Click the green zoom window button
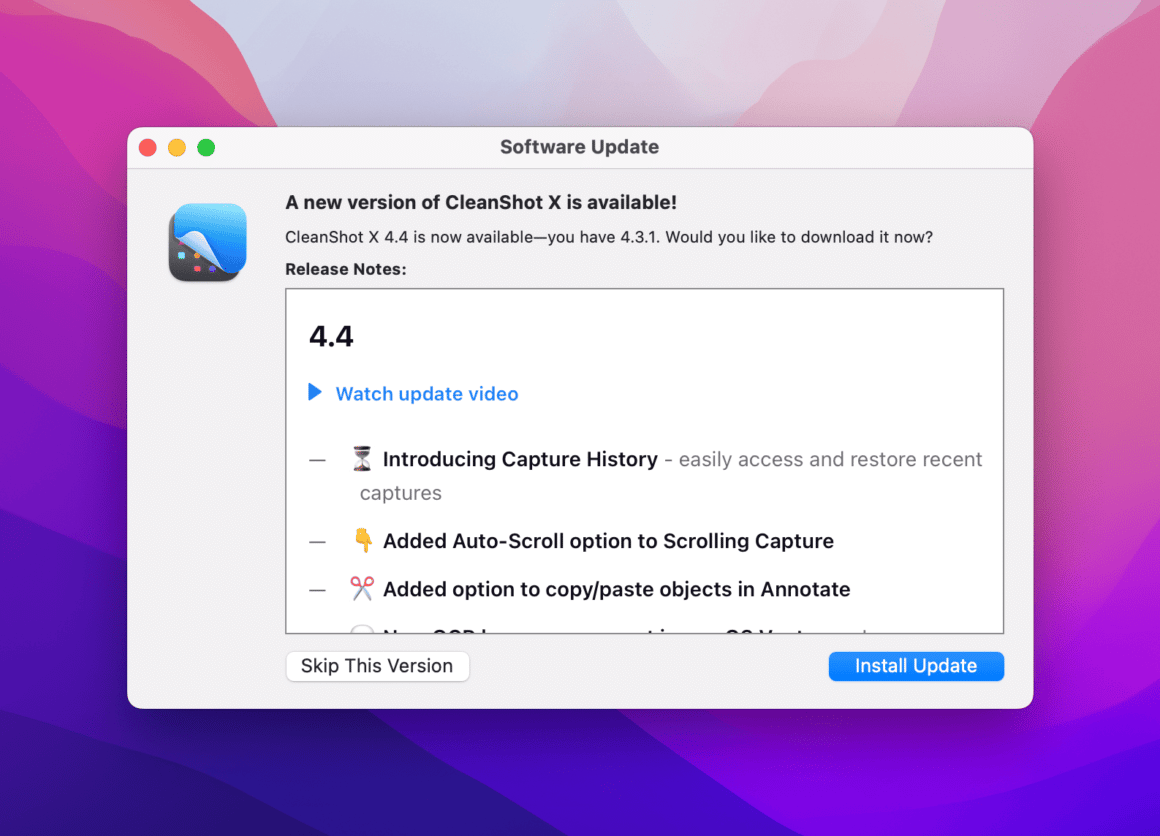The width and height of the screenshot is (1160, 836). (x=207, y=146)
